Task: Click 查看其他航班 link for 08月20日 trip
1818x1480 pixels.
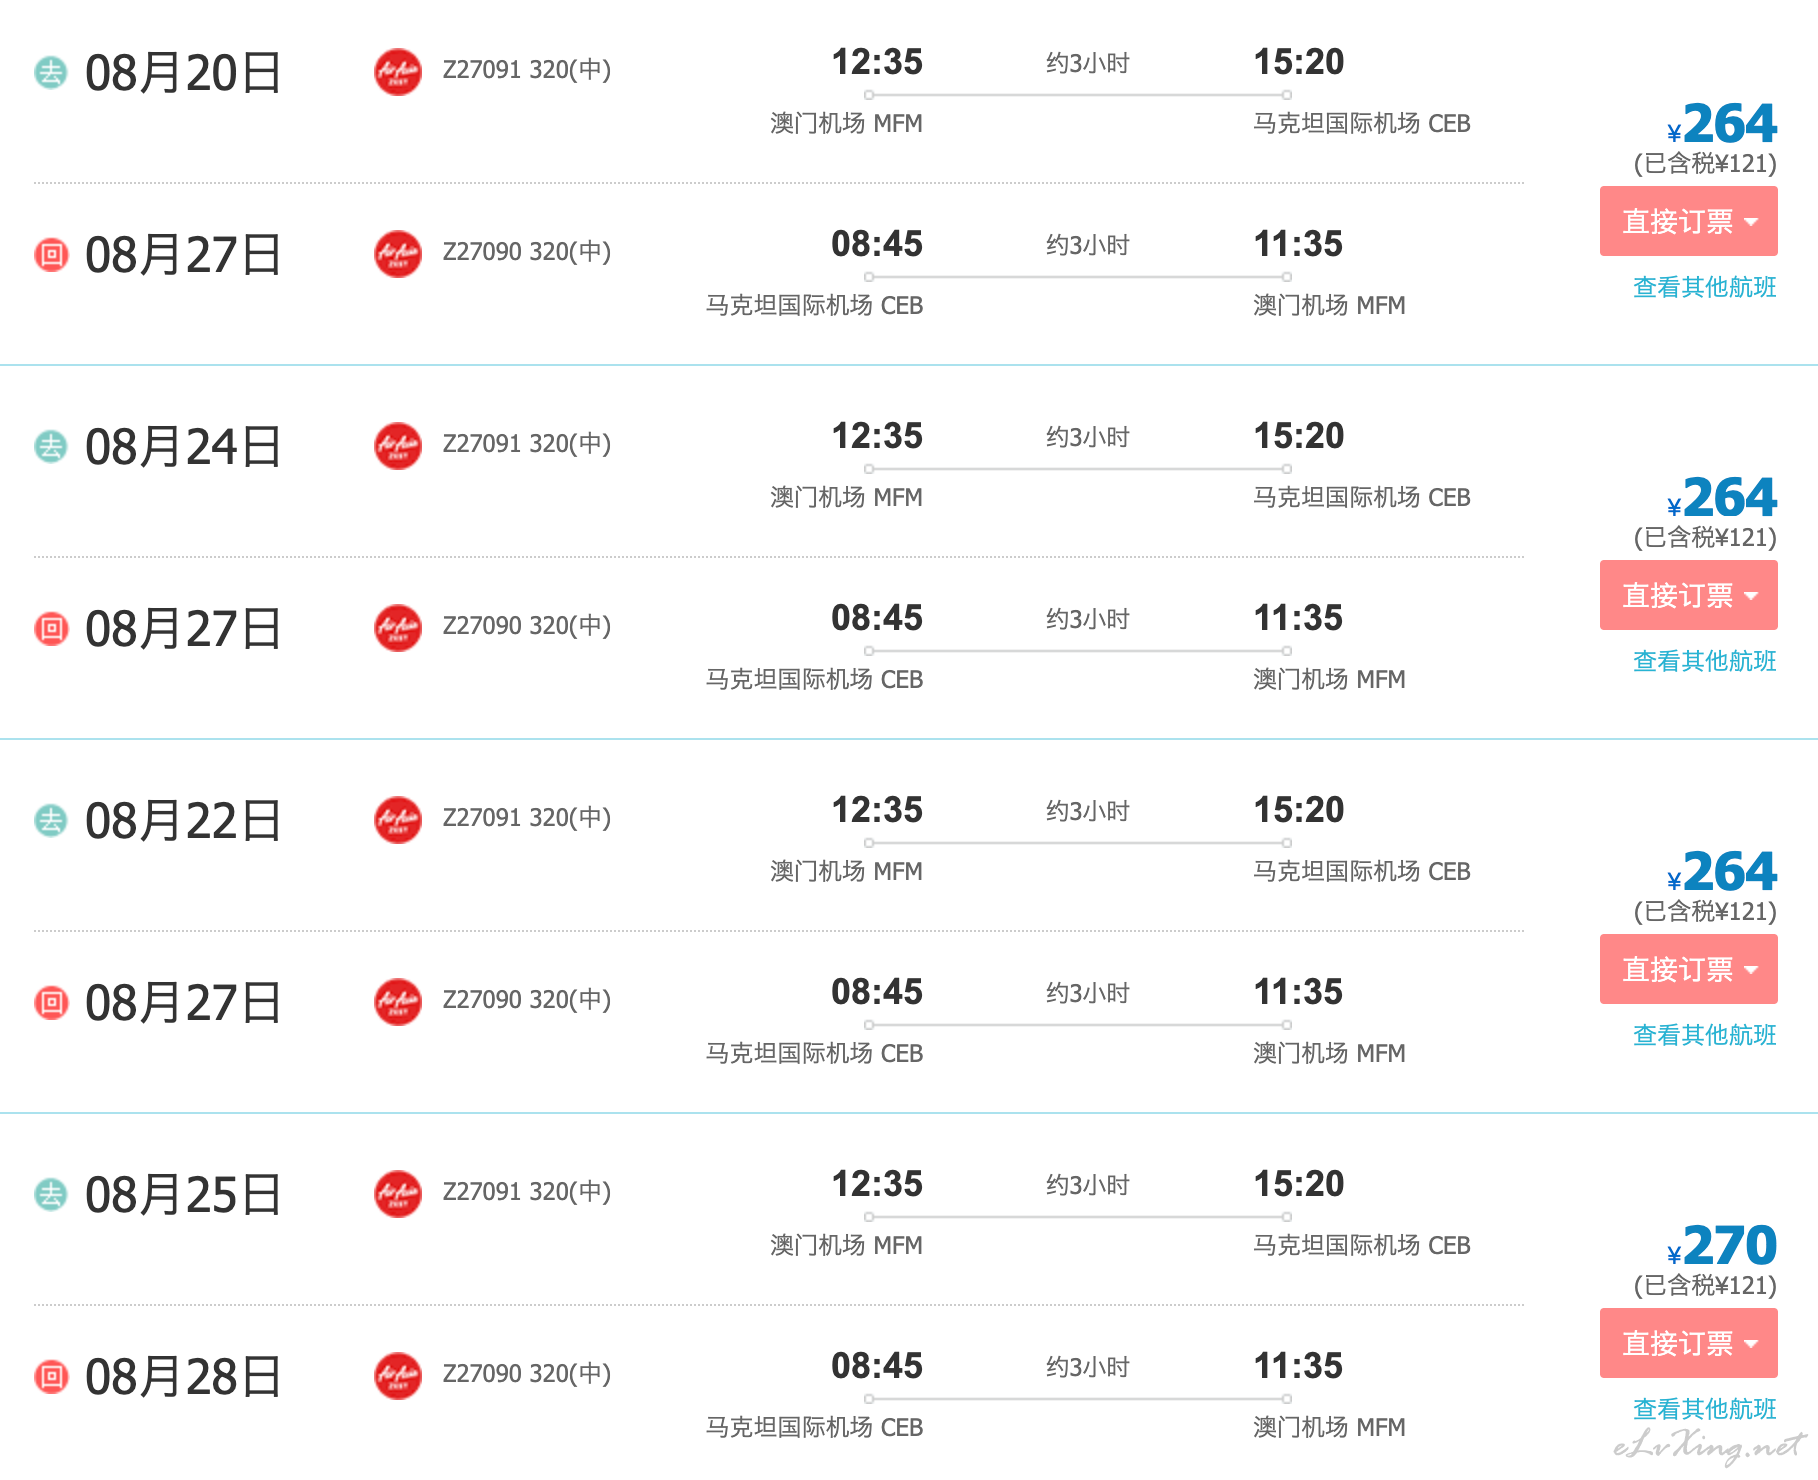Action: tap(1704, 287)
